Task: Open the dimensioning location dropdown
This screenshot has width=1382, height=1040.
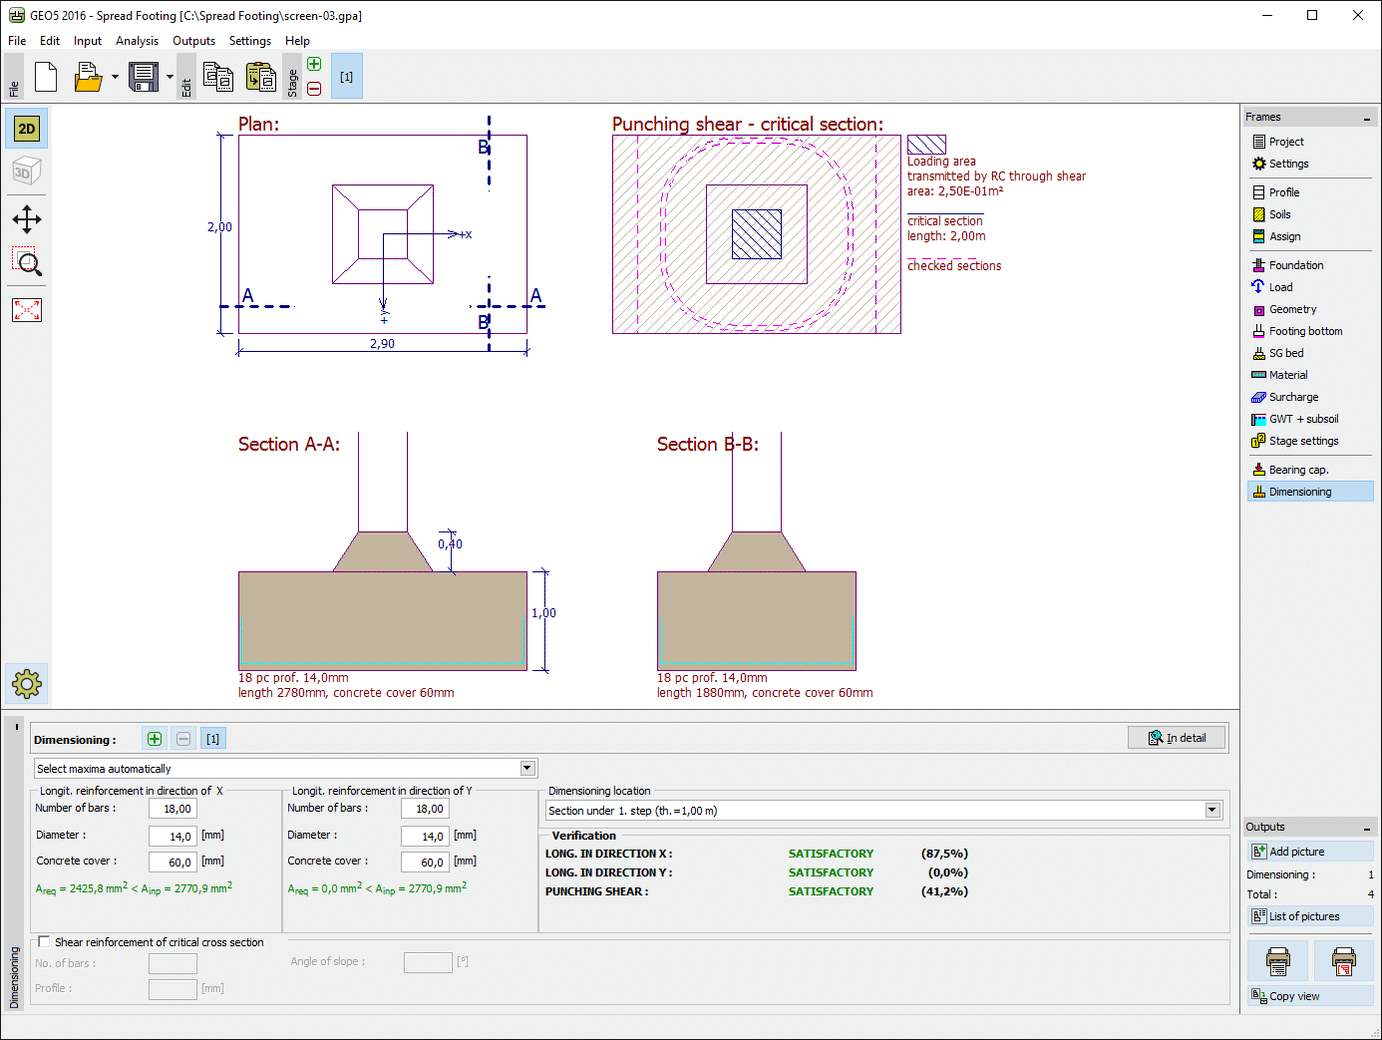Action: tap(1211, 810)
